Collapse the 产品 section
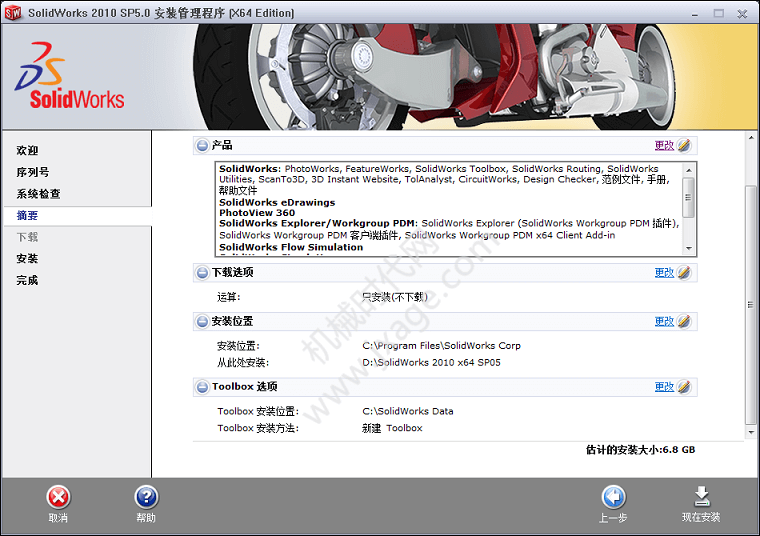The height and width of the screenshot is (536, 760). pos(202,145)
